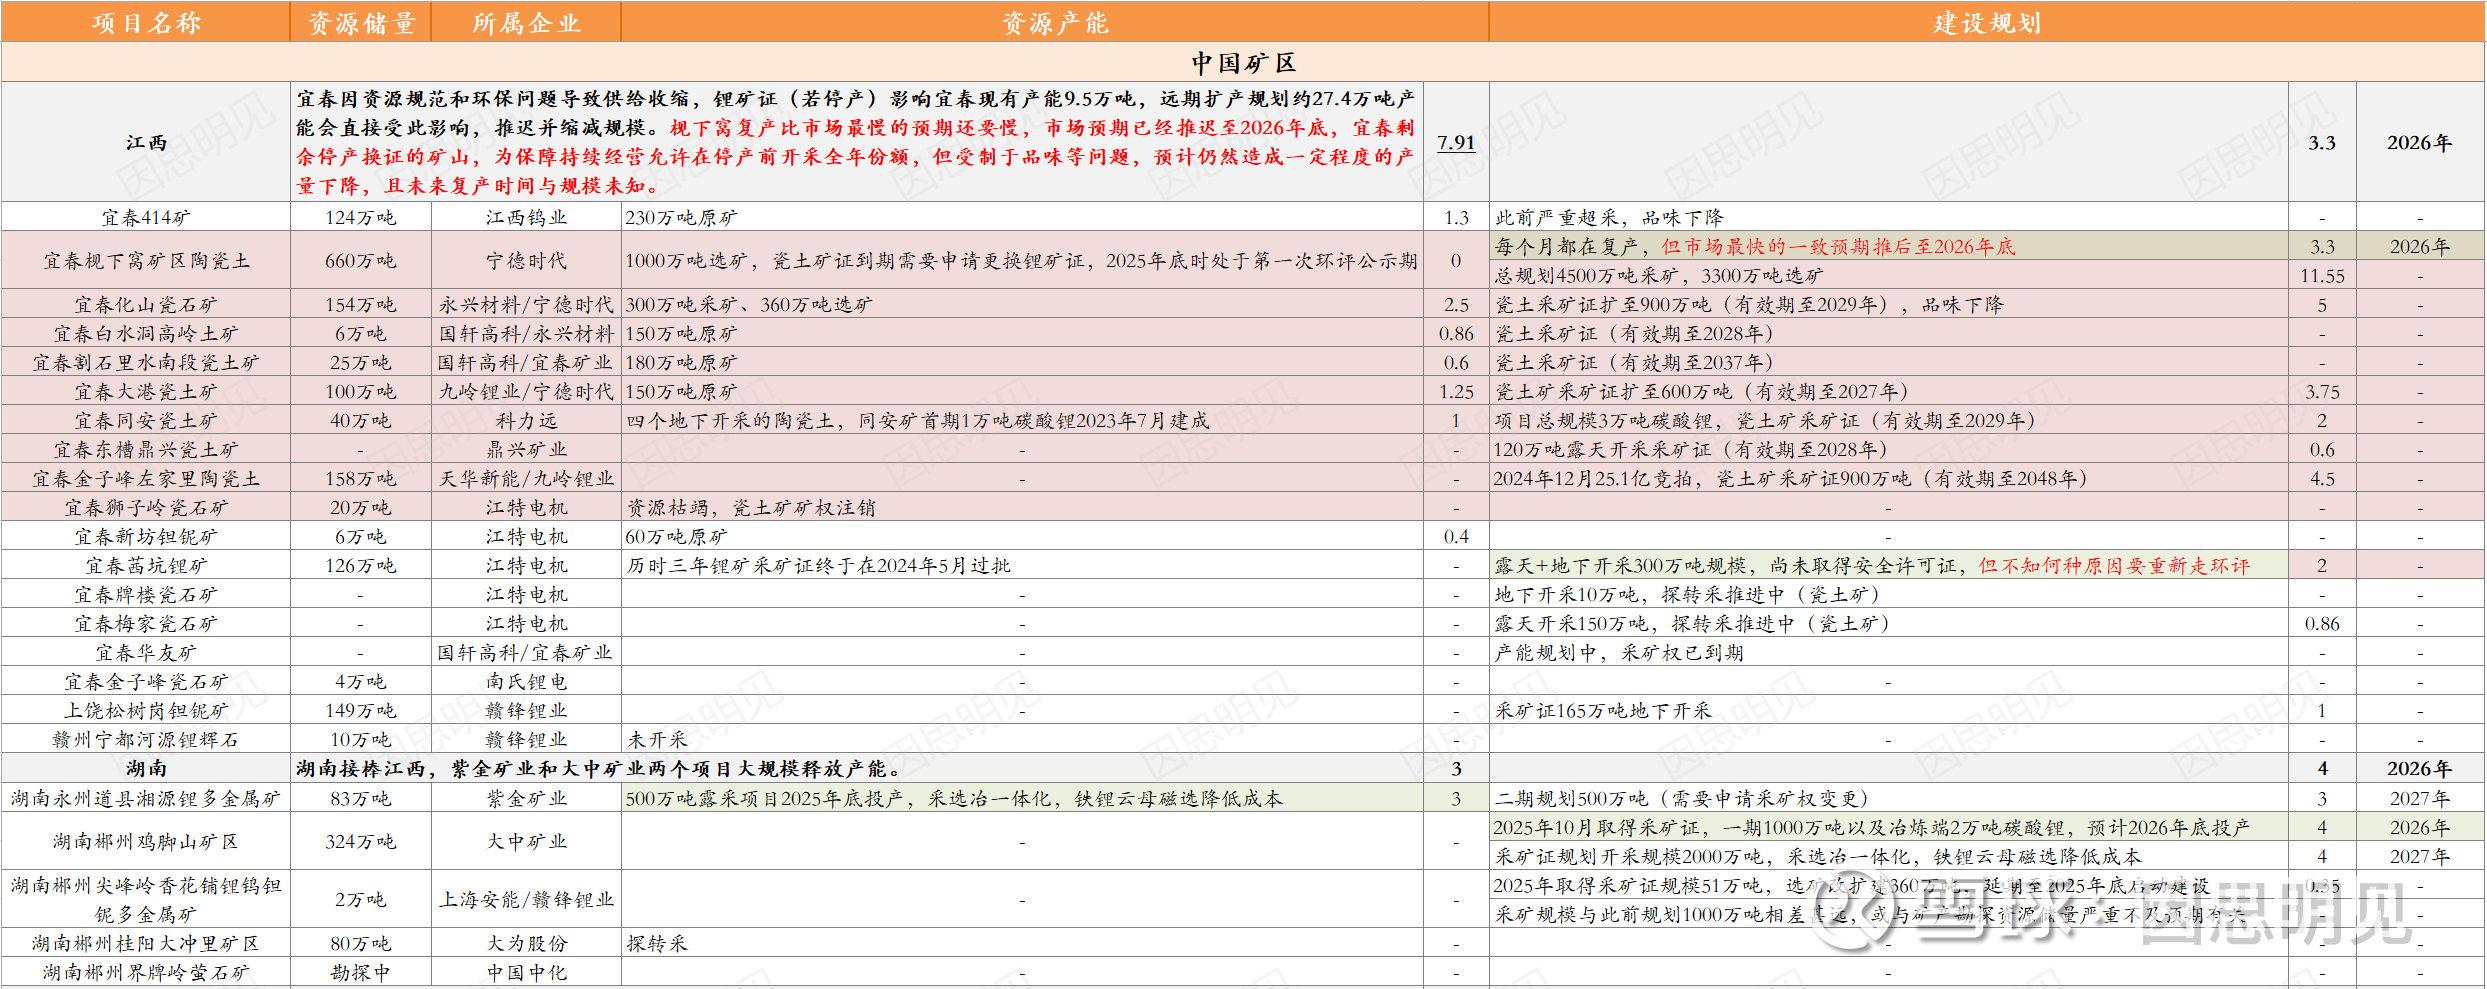Select the "11.55" planned capacity value
2487x989 pixels.
tap(2322, 275)
